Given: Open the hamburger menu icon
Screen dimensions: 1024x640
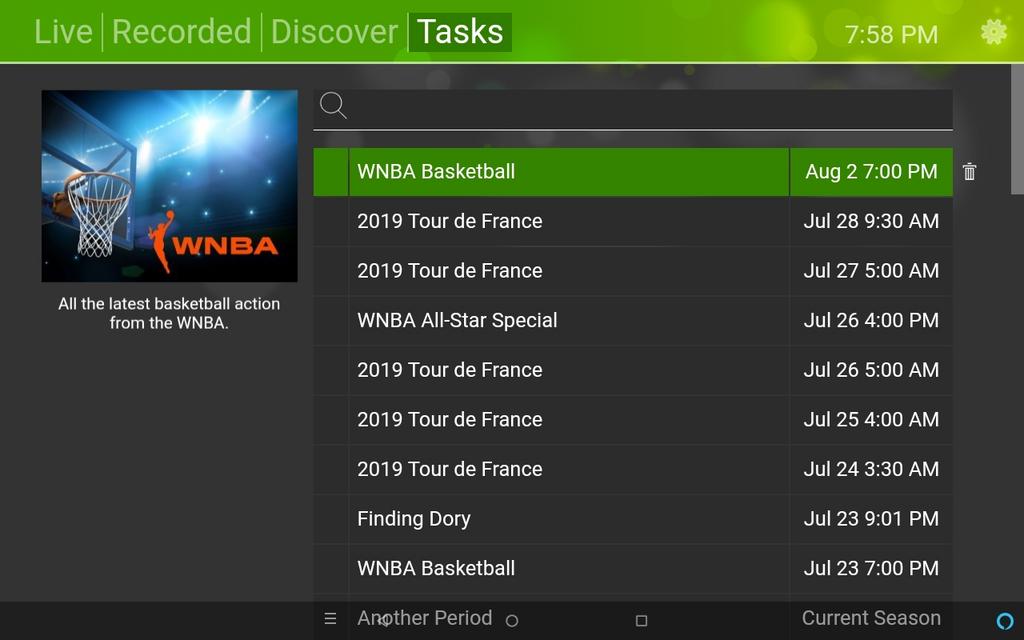Looking at the screenshot, I should coord(330,618).
